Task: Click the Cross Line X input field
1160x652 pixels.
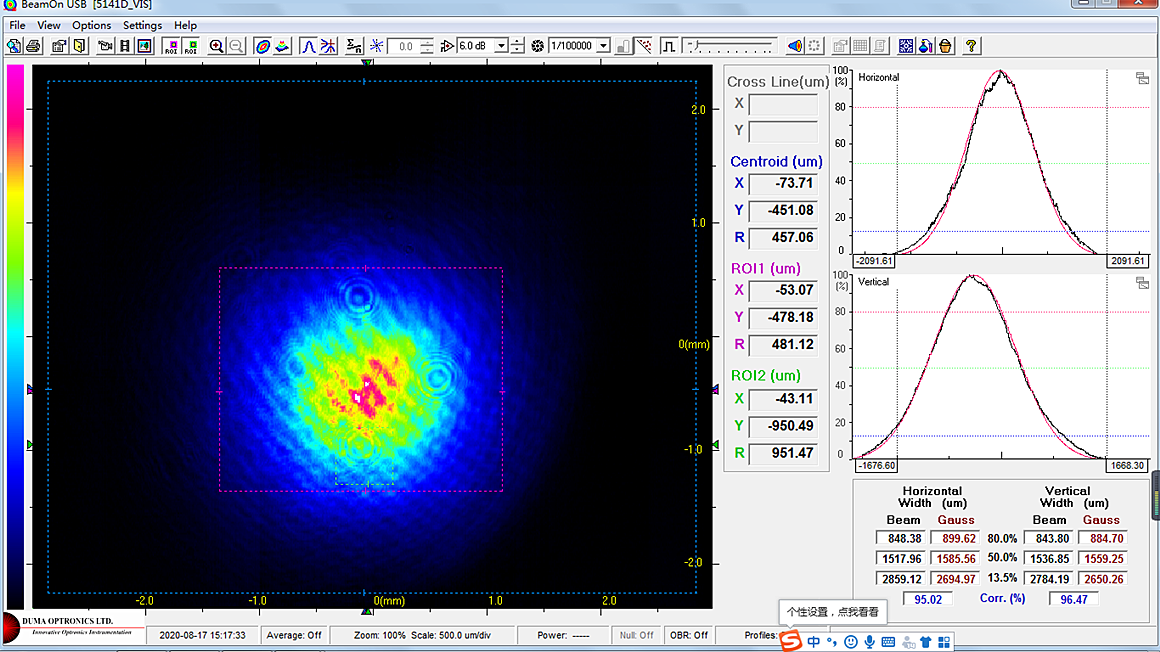Action: 783,104
